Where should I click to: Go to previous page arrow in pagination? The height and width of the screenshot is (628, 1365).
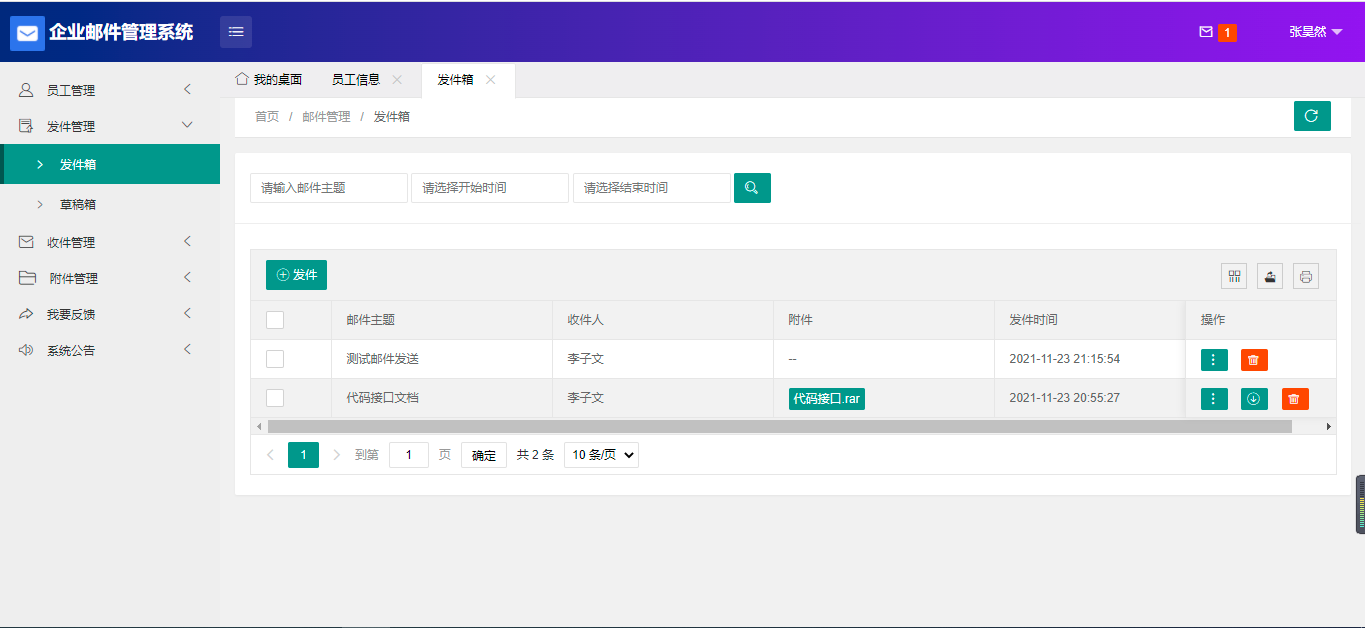click(270, 455)
